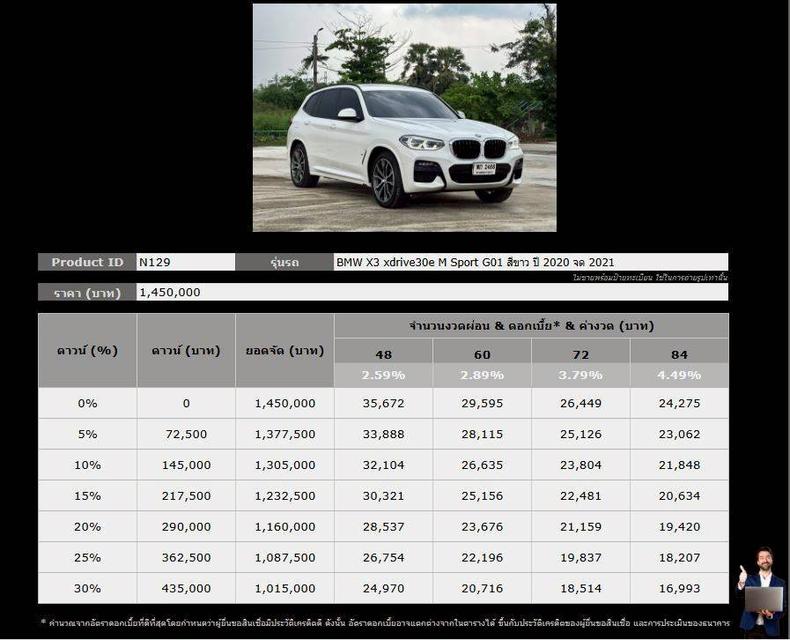Click the 4.49% interest rate cell
Viewport: 790px width, 640px height.
click(680, 375)
